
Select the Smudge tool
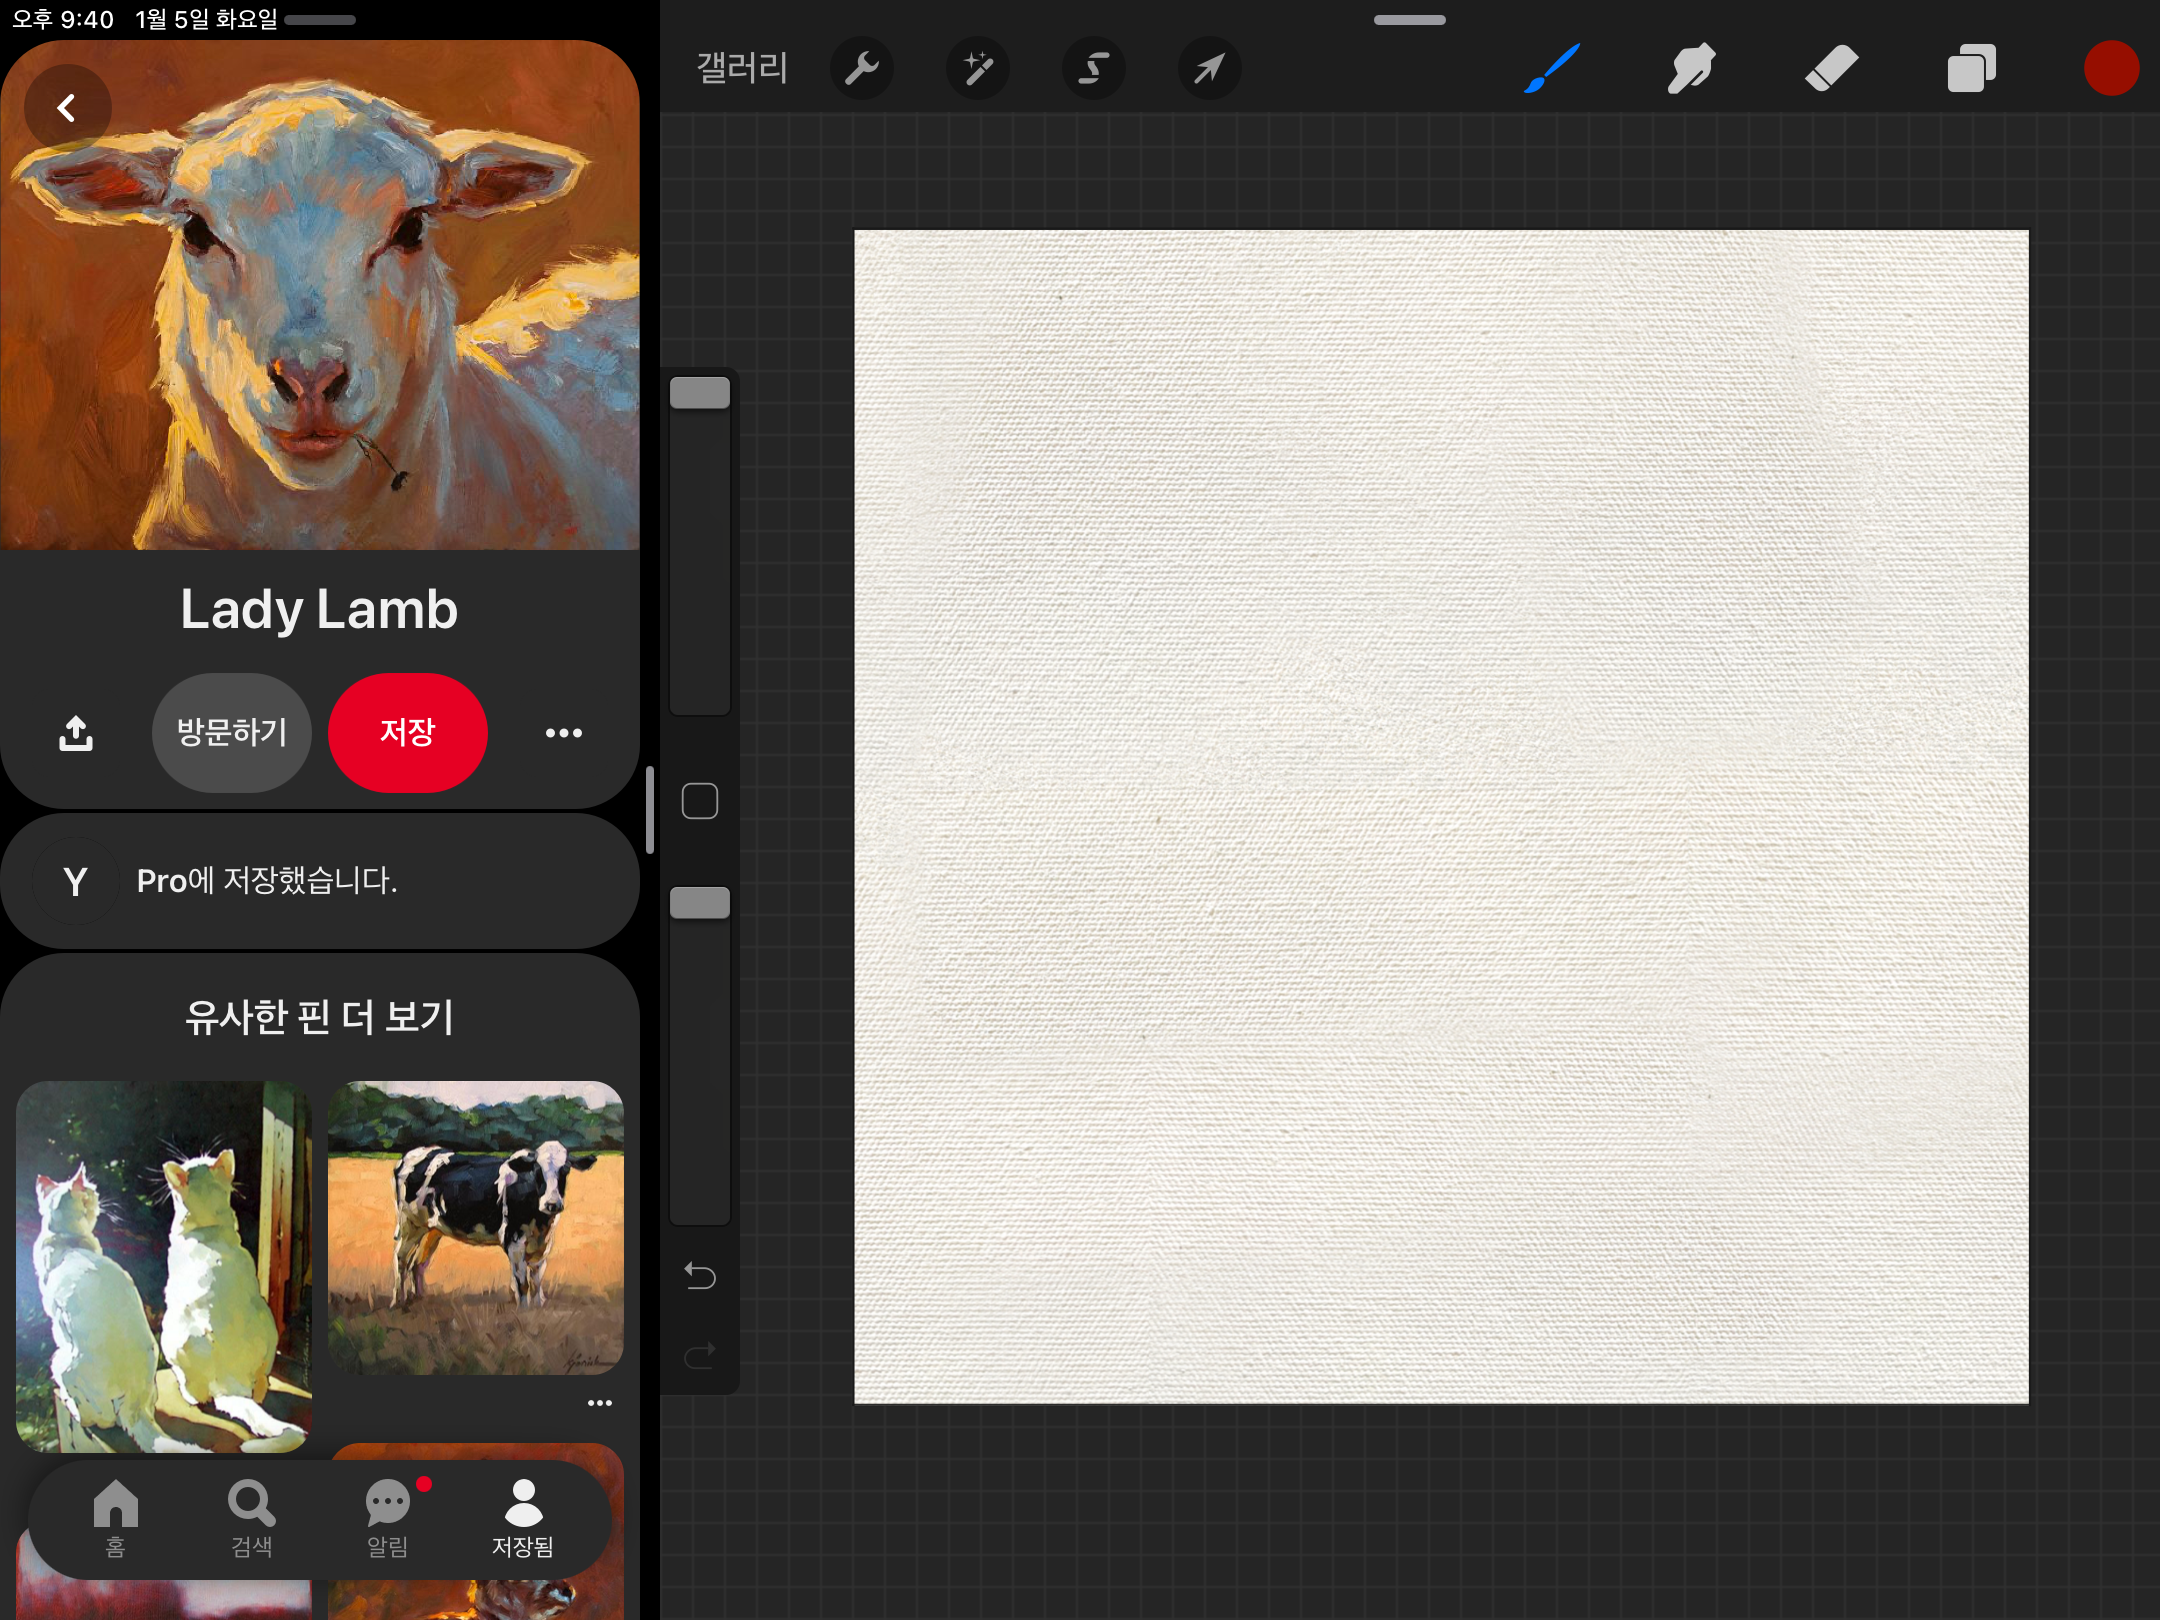pos(1691,69)
